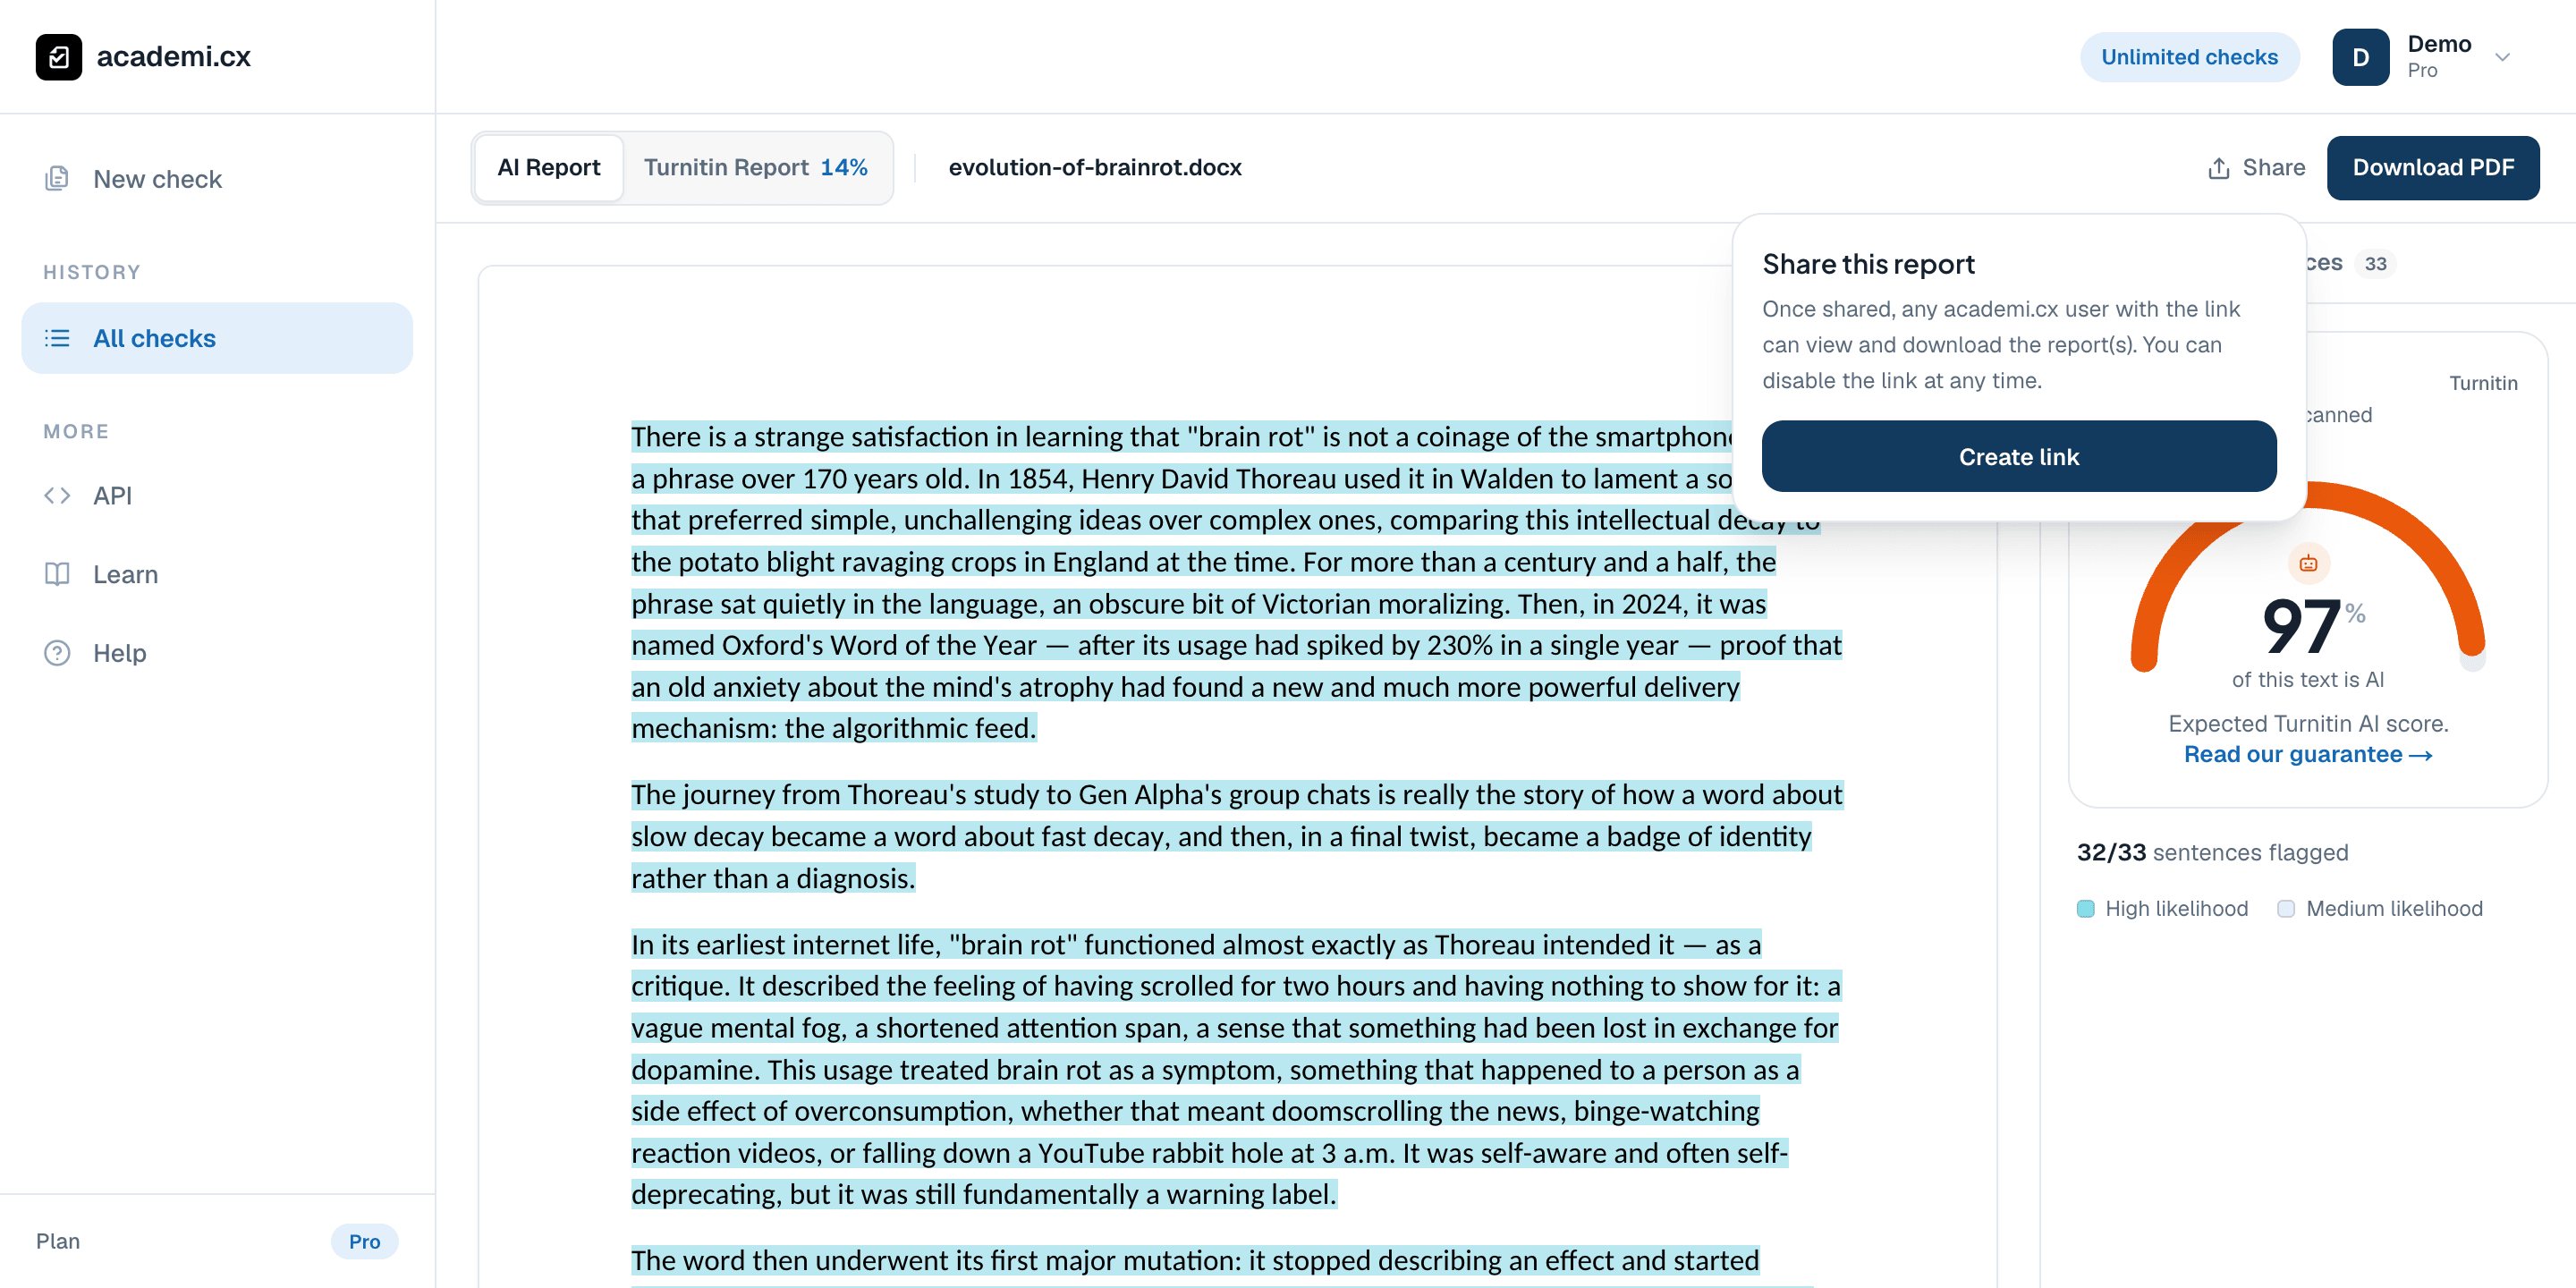The width and height of the screenshot is (2576, 1288).
Task: Open the Help menu item
Action: [x=217, y=653]
